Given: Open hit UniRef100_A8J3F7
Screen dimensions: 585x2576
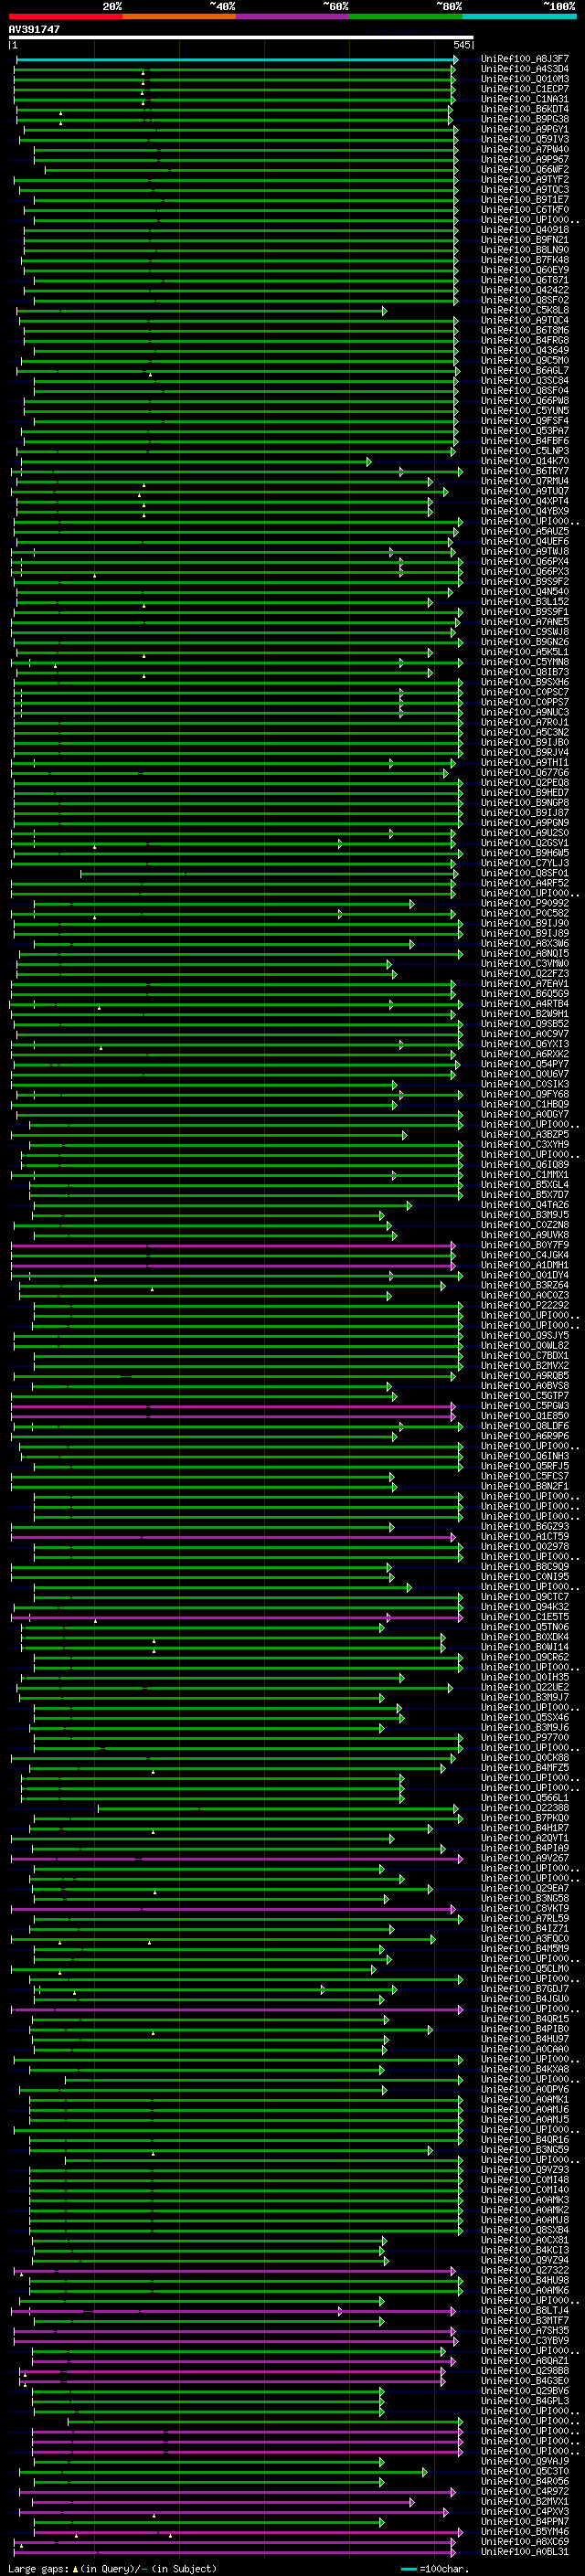Looking at the screenshot, I should [524, 59].
